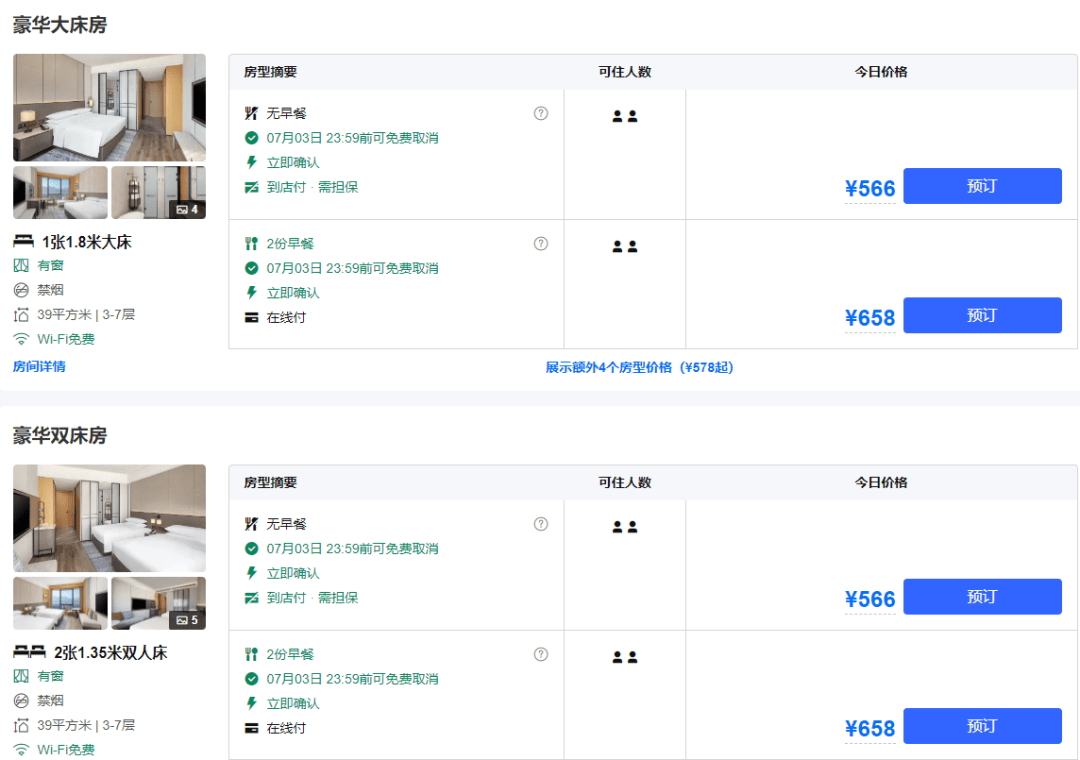This screenshot has width=1080, height=760.
Task: Click help icon for twin room 无早餐 rate
Action: (x=541, y=524)
